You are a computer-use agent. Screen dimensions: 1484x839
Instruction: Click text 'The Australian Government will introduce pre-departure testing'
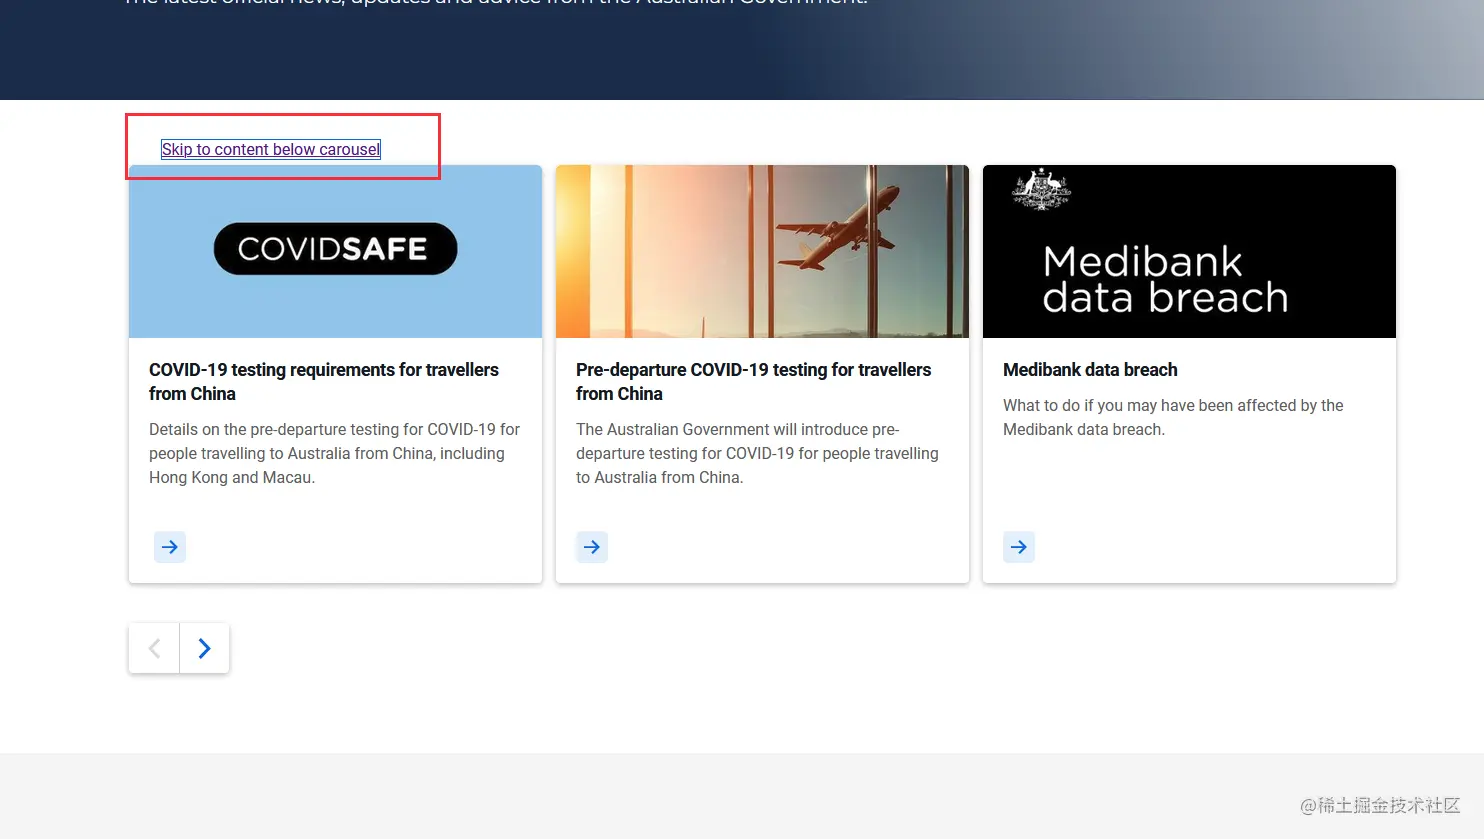(758, 453)
